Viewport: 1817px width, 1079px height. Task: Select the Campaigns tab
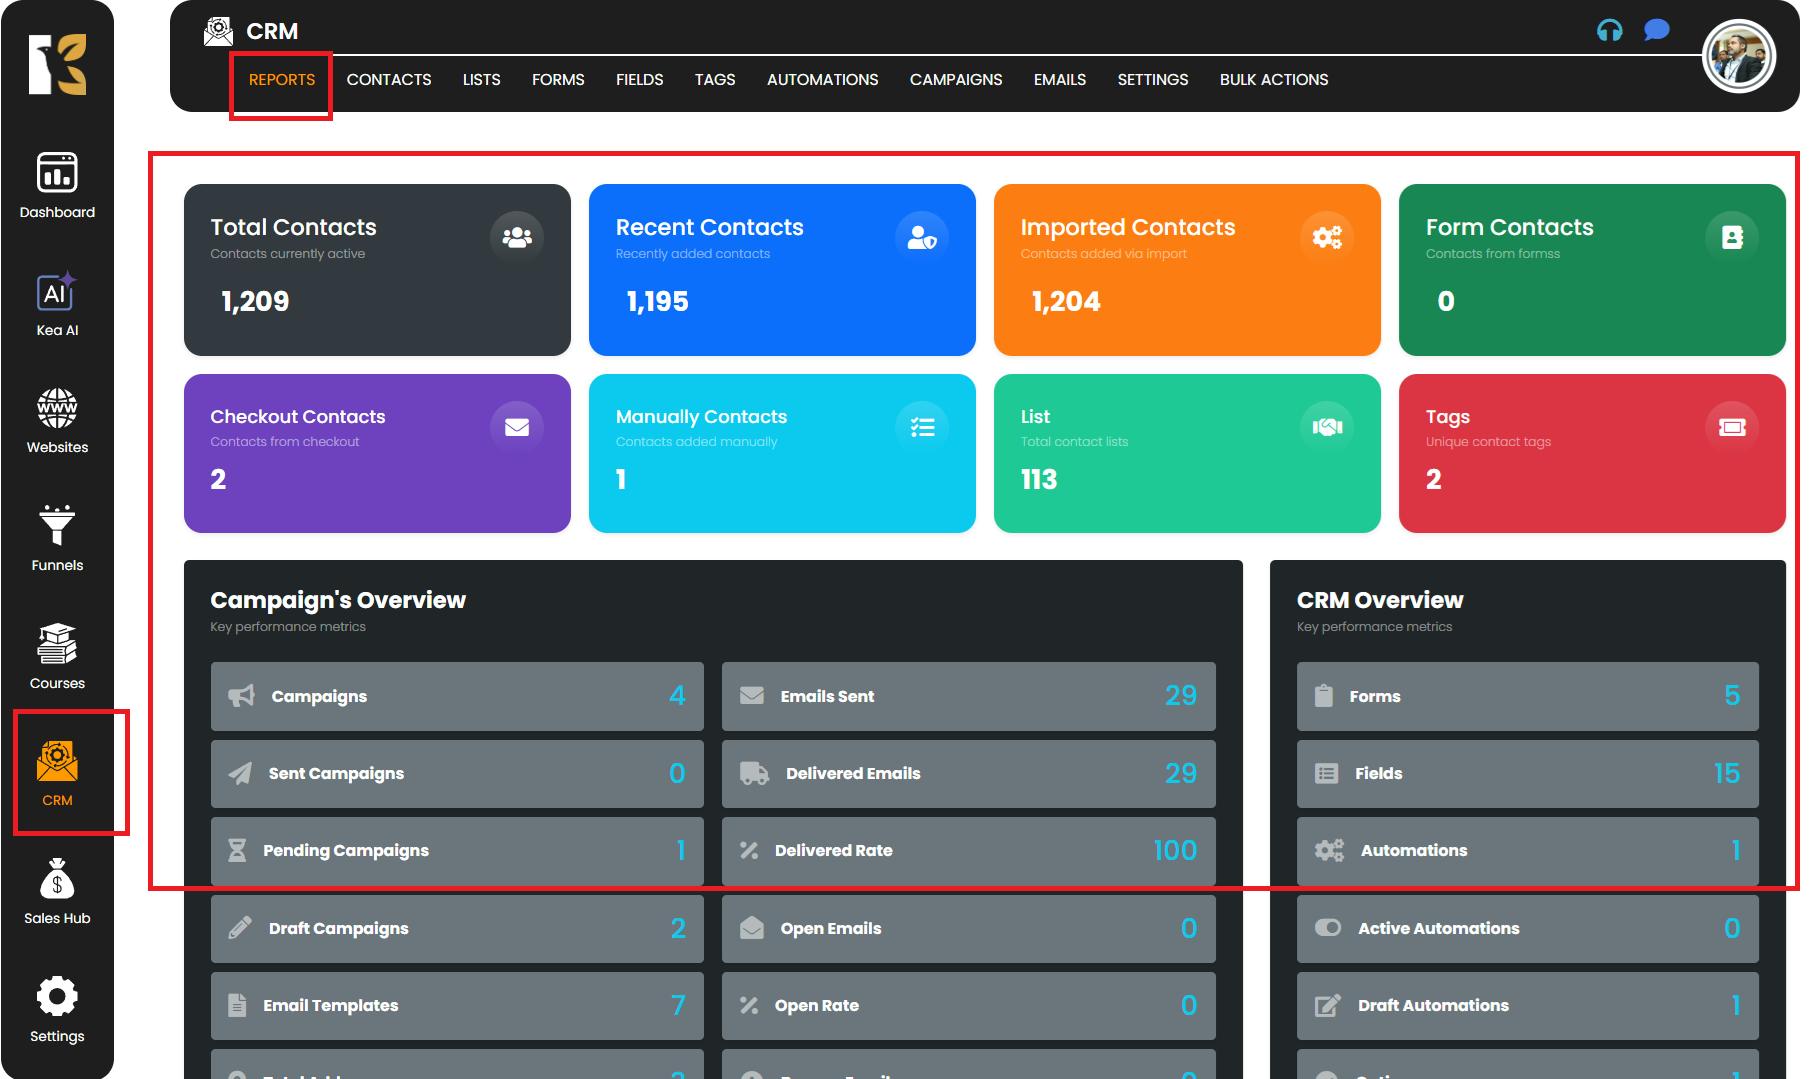[x=955, y=80]
